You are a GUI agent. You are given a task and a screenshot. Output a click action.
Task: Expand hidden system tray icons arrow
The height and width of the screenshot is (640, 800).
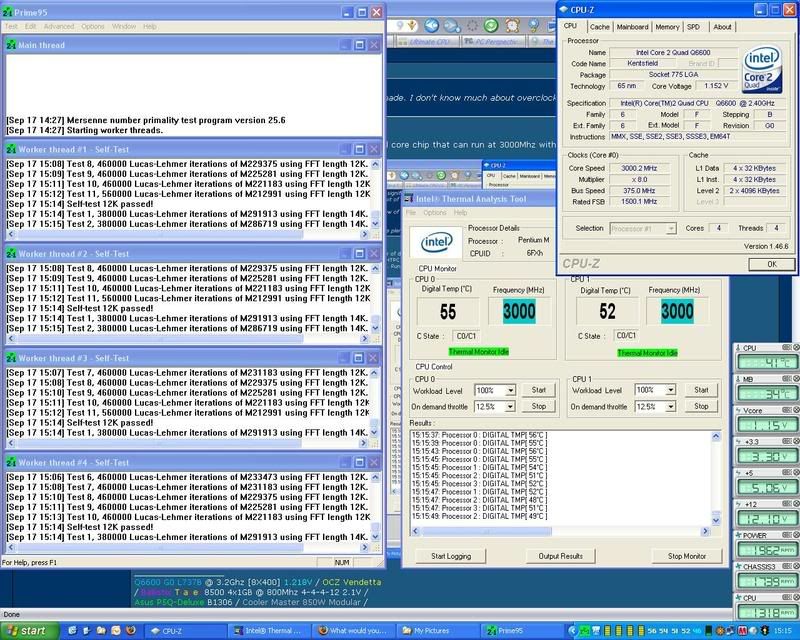pos(572,631)
